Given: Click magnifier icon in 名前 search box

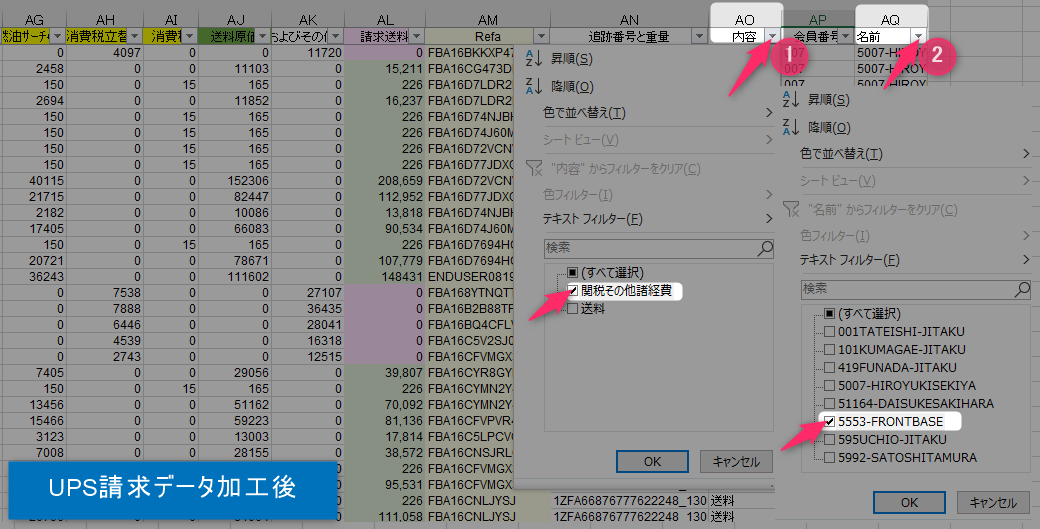Looking at the screenshot, I should [1023, 289].
